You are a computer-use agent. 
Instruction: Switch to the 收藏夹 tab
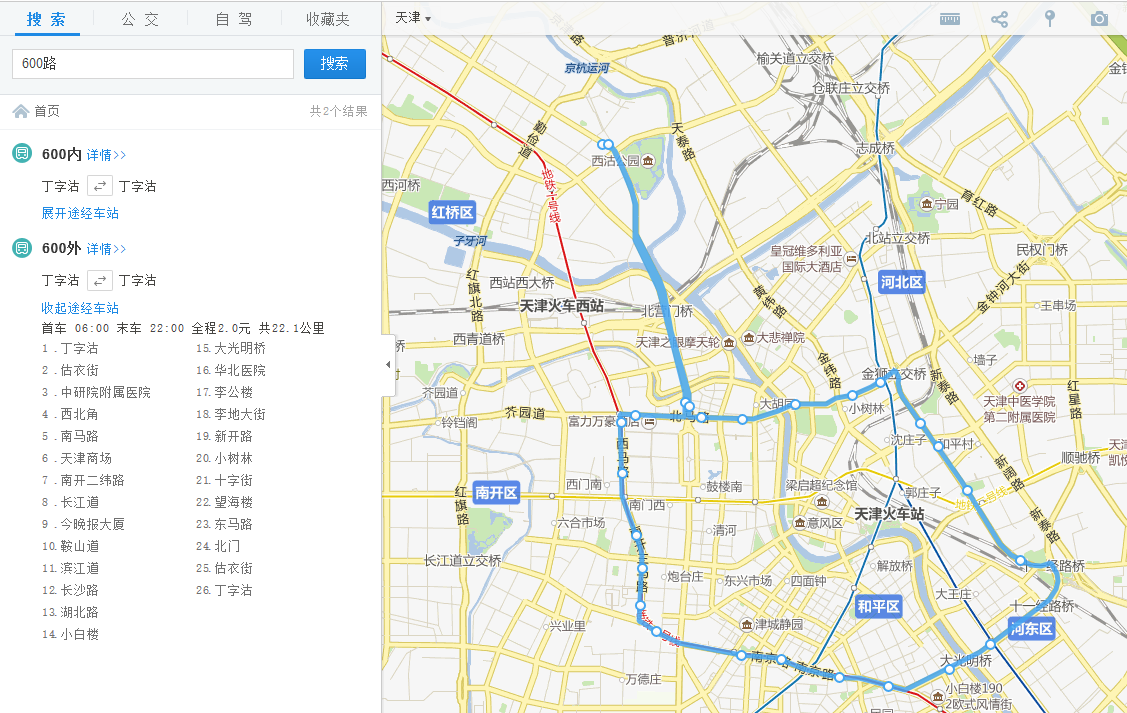tap(328, 19)
